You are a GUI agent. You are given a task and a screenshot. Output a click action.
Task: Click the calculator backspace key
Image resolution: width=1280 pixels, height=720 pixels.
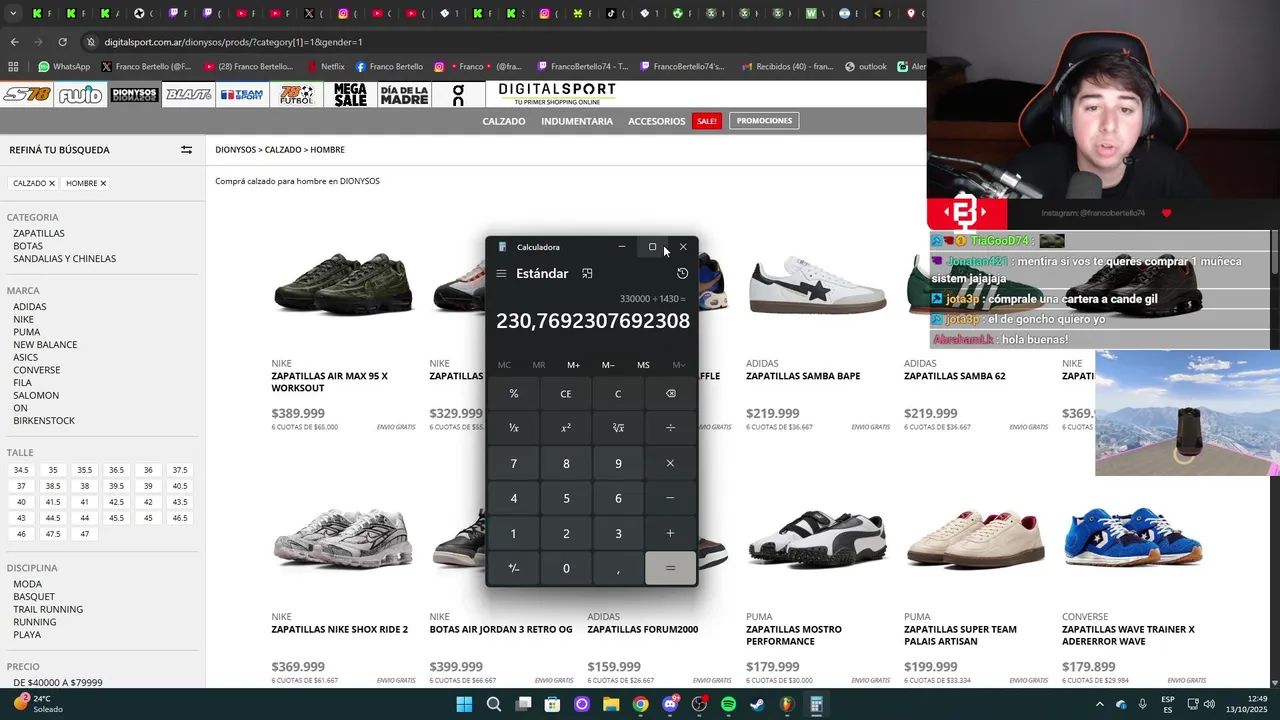670,394
